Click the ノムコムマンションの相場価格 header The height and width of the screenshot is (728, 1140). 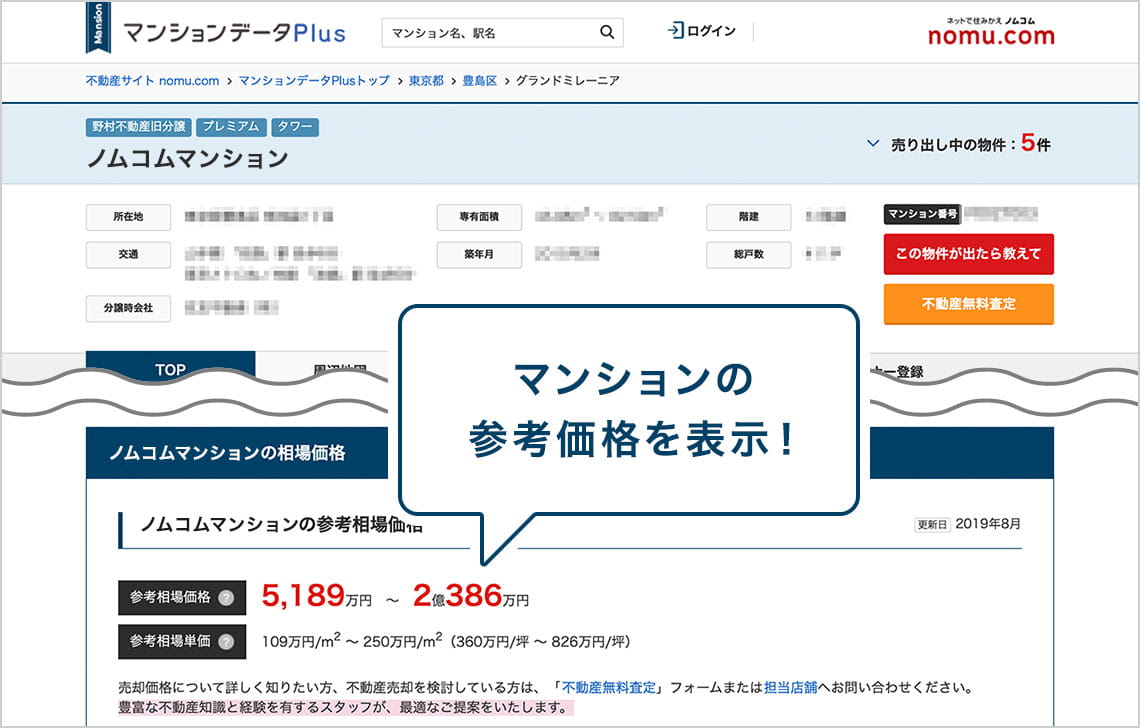pos(228,453)
